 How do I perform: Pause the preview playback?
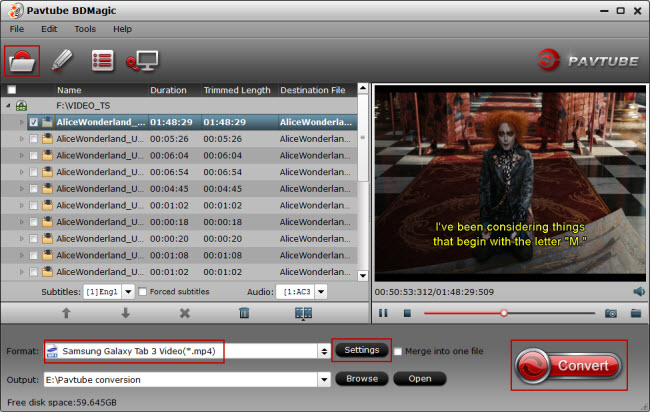pyautogui.click(x=383, y=313)
